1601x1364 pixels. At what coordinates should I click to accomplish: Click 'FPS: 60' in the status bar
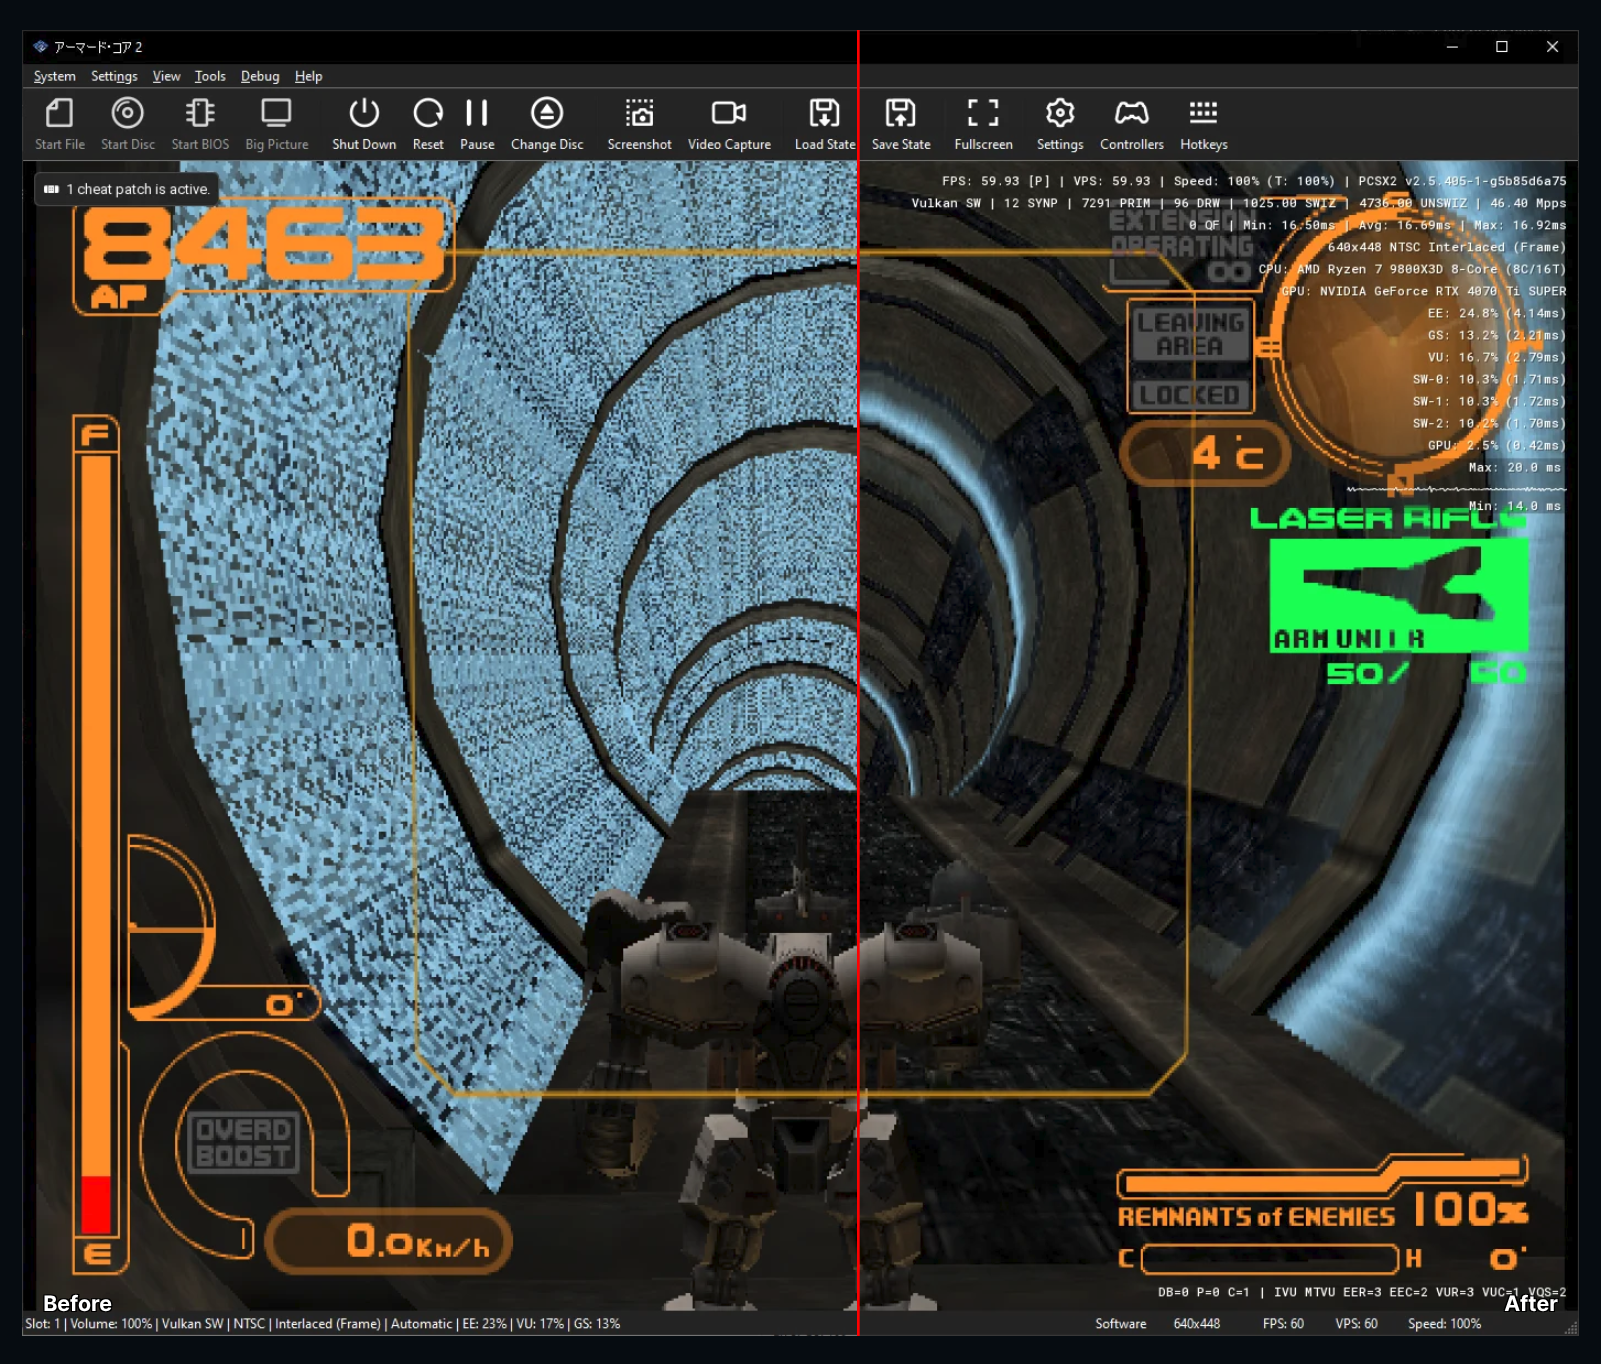coord(1283,1324)
